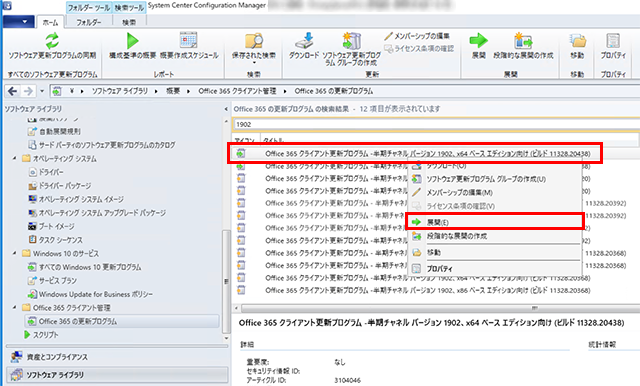
Task: Click 概要 breadcrumb segment
Action: (173, 91)
